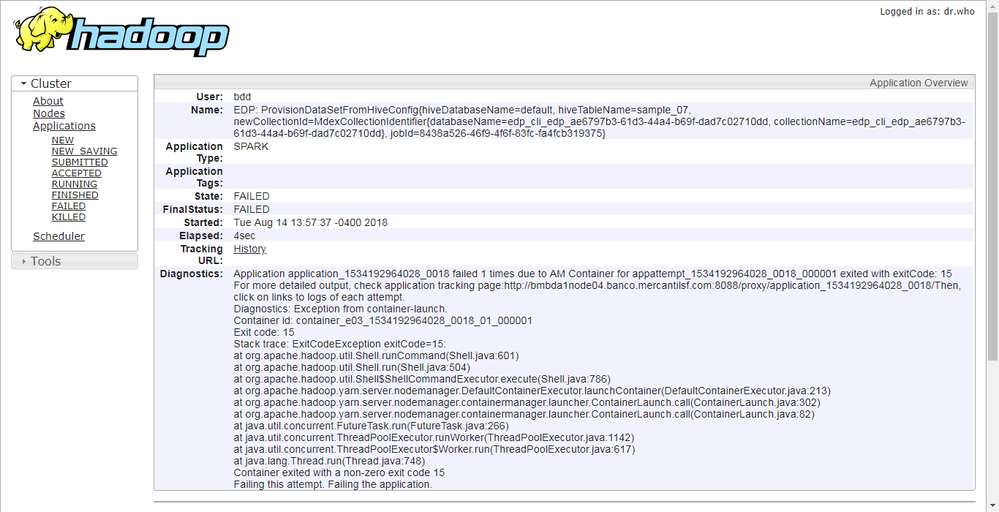
Task: View FINISHED applications
Action: (75, 195)
